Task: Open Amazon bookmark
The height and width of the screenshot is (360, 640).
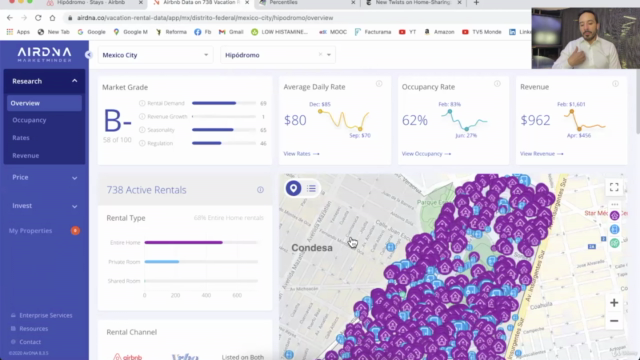Action: coord(439,32)
